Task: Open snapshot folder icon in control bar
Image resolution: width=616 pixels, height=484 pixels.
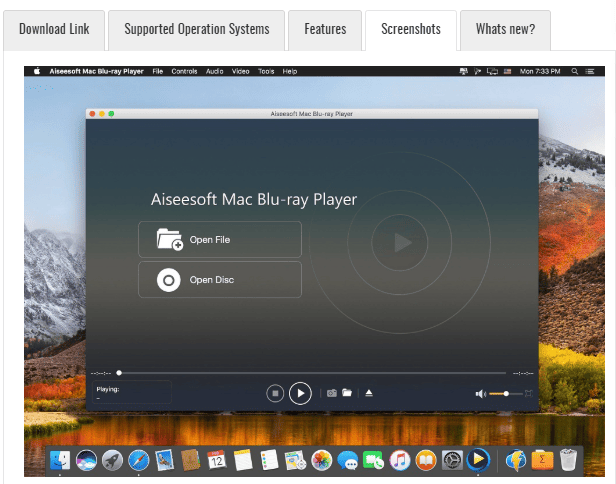Action: 347,392
